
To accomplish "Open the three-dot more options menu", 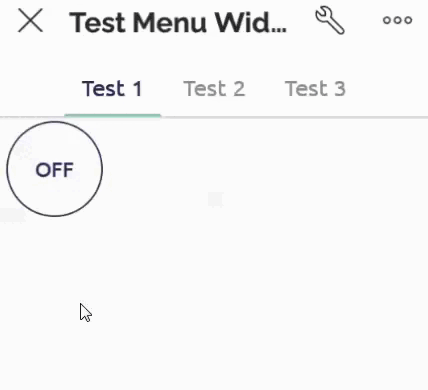I will tap(397, 20).
